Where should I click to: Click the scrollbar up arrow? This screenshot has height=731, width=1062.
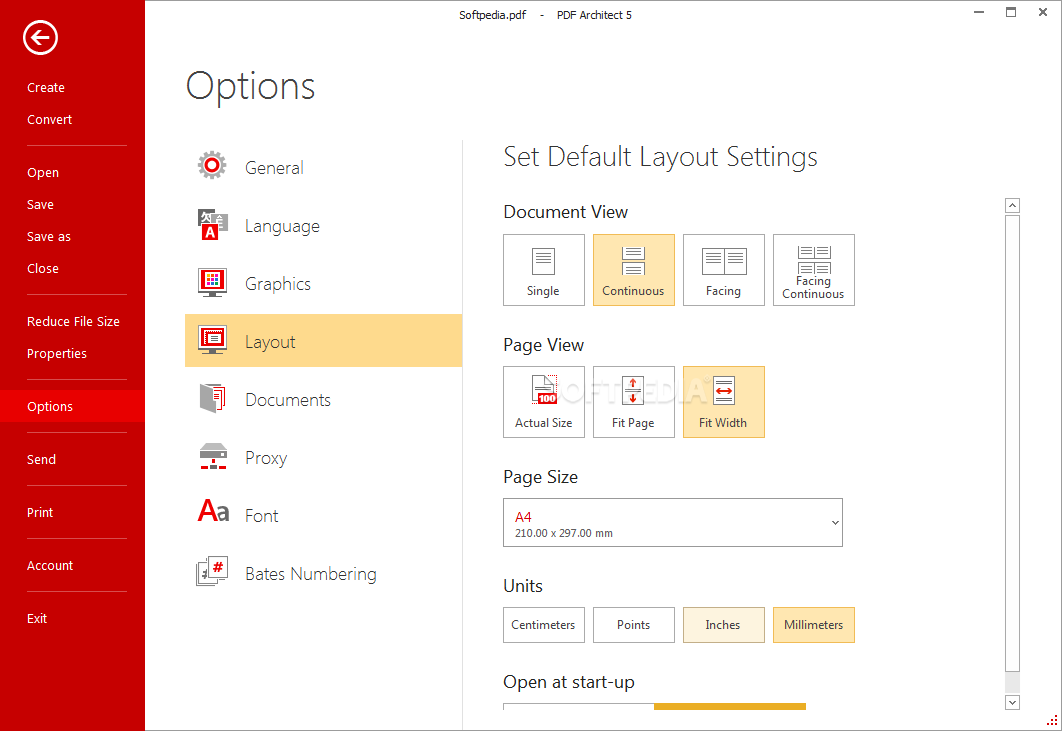(1012, 205)
